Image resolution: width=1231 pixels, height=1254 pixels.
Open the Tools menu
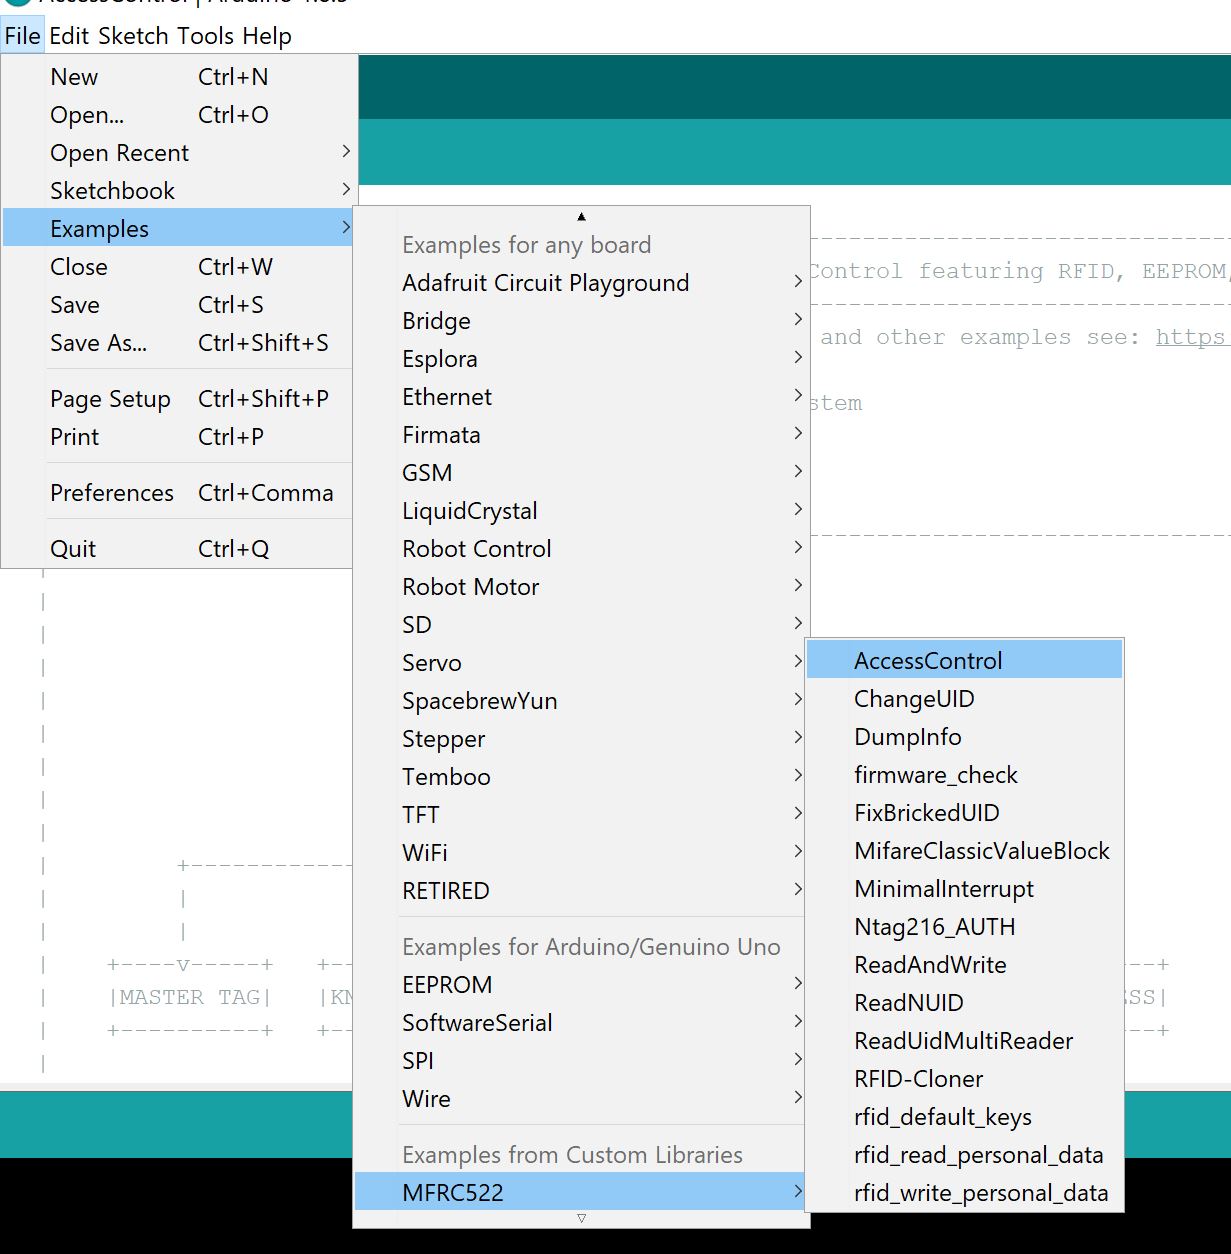206,36
